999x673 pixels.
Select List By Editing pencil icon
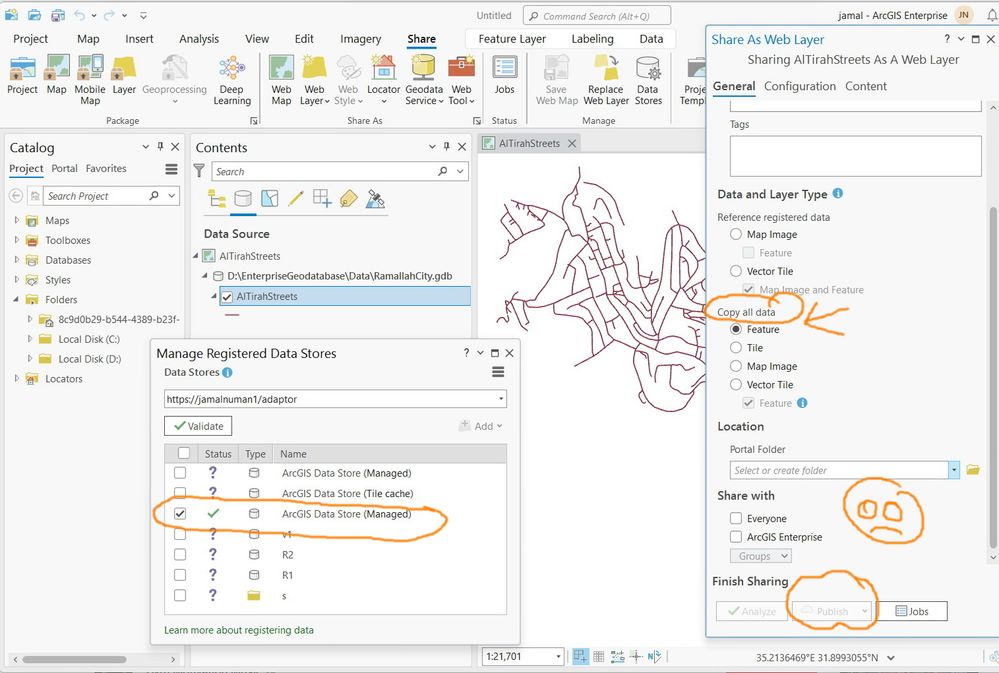click(x=296, y=199)
